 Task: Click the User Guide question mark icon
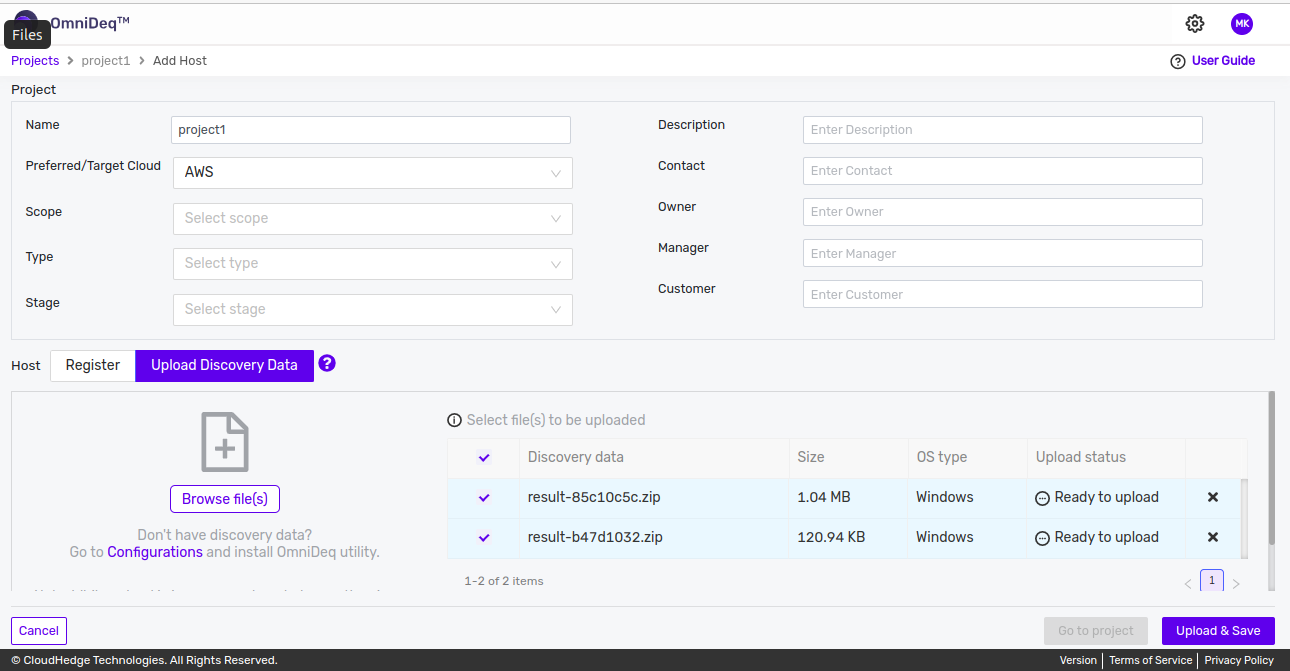(1178, 61)
